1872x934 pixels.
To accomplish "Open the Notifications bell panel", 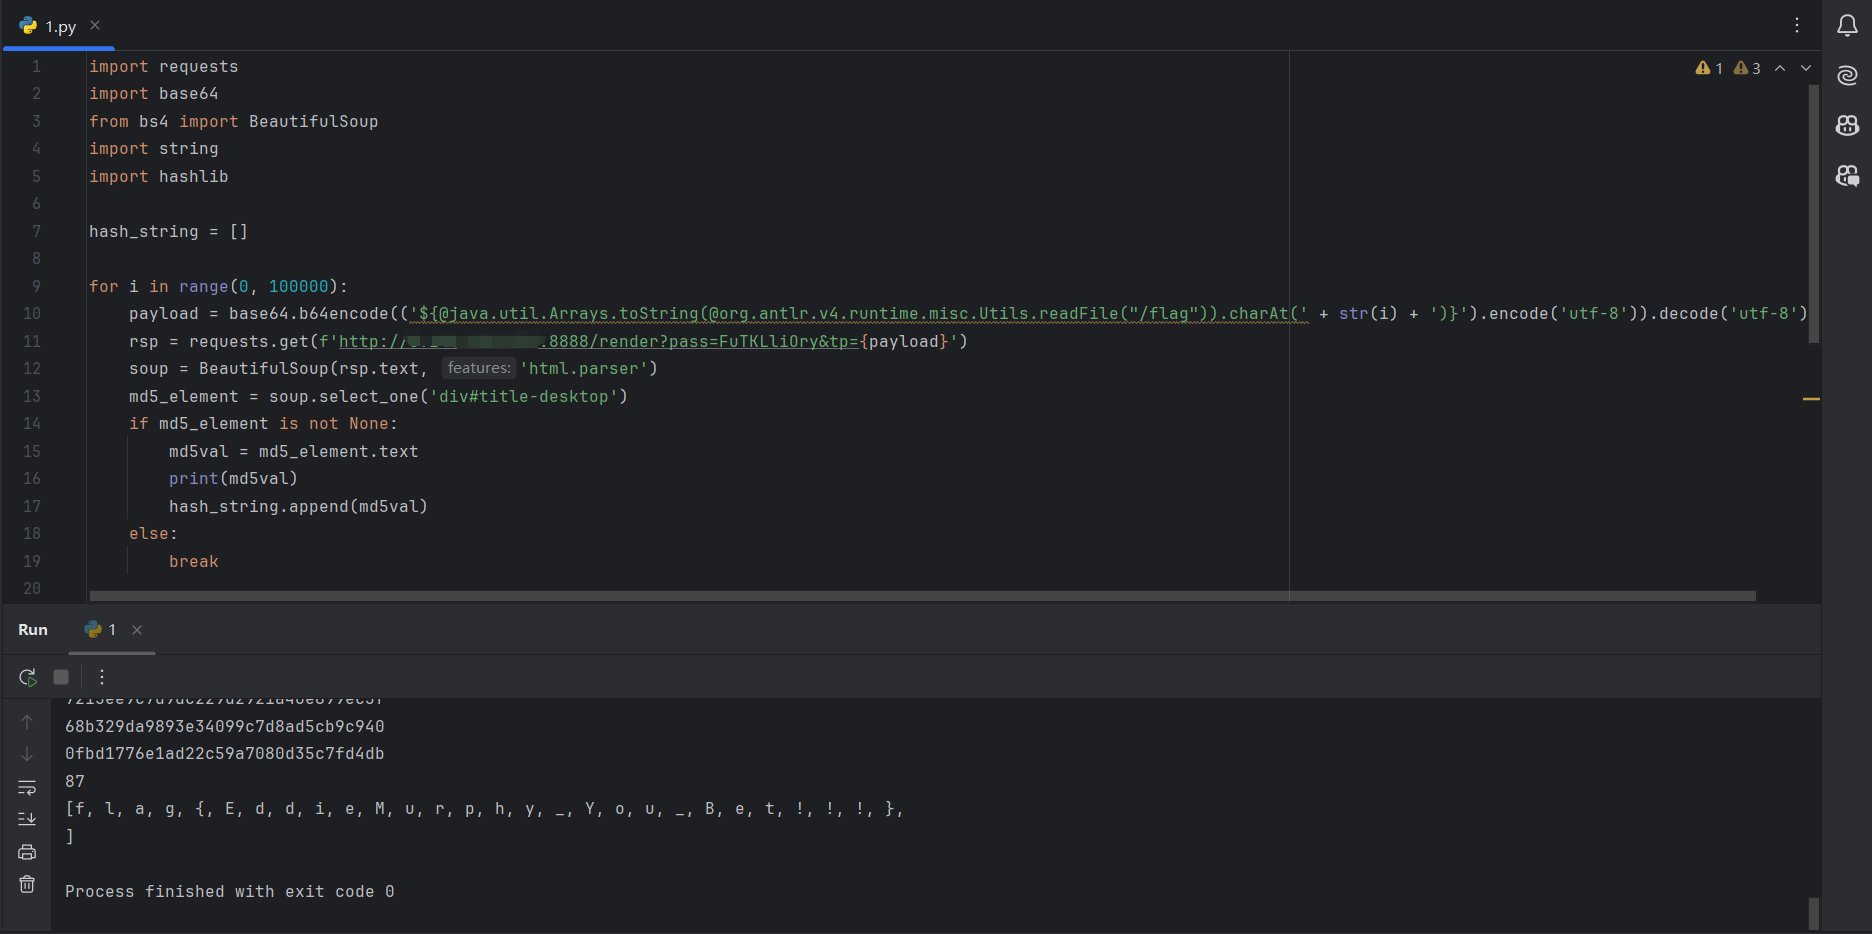I will 1847,26.
